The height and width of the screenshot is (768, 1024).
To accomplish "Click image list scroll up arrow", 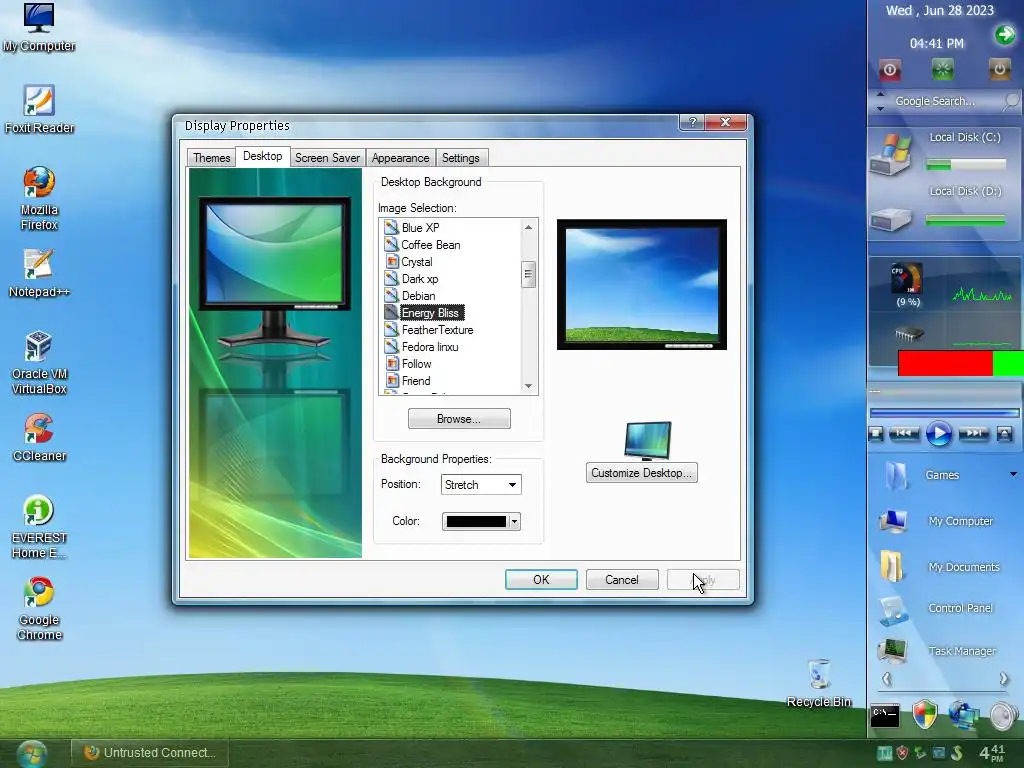I will [528, 227].
